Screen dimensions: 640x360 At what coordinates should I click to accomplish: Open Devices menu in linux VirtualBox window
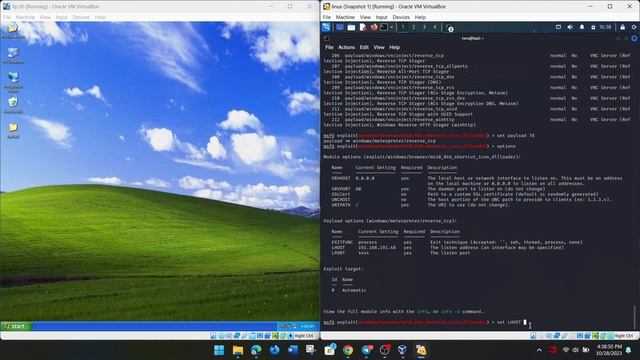click(401, 17)
